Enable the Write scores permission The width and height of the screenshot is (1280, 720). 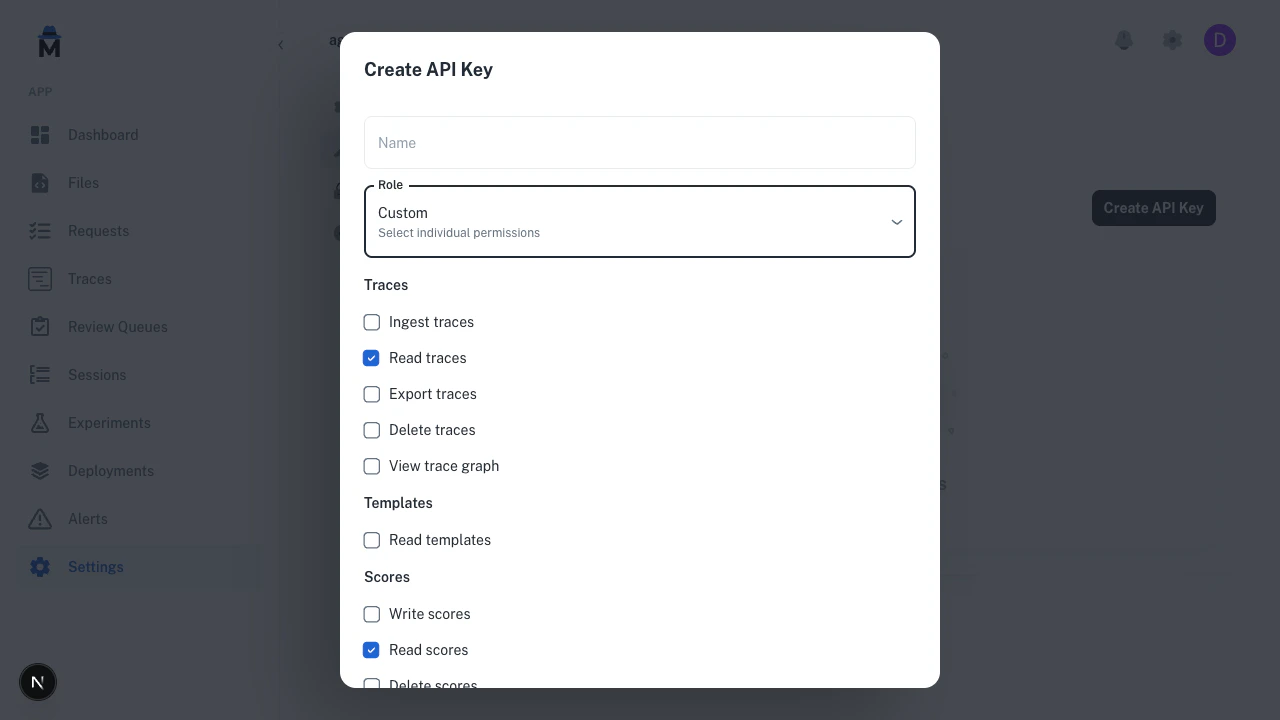371,614
